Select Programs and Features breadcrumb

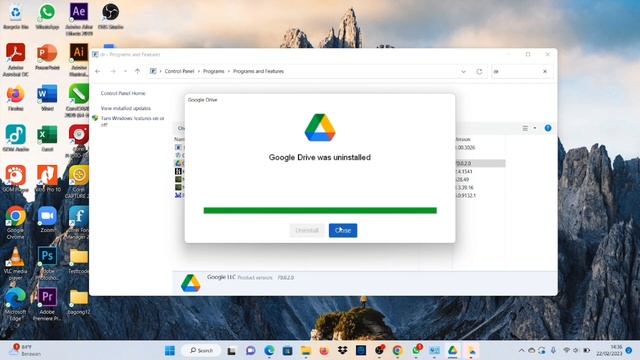[x=258, y=71]
